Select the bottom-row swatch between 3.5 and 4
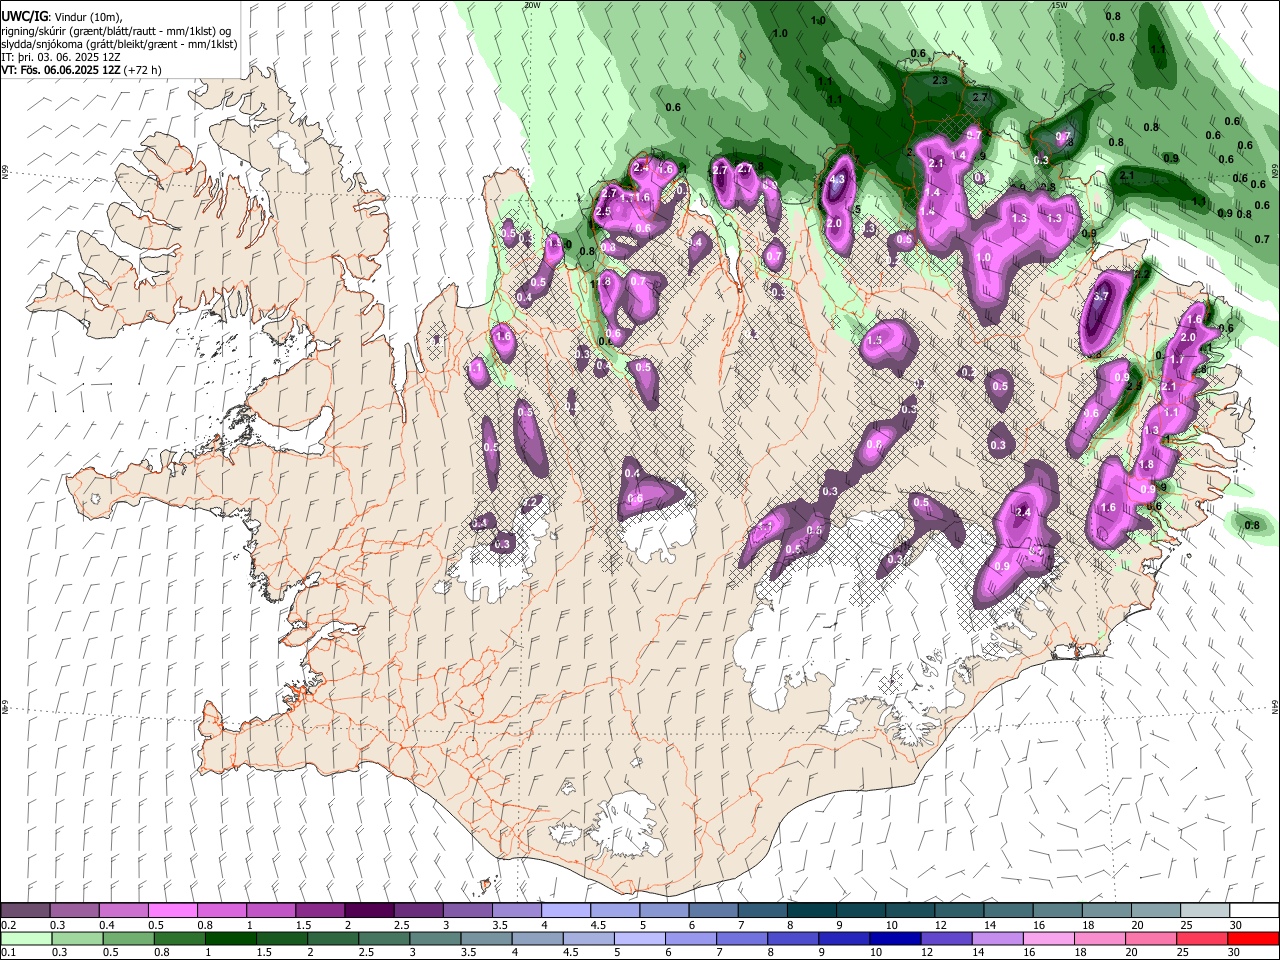Viewport: 1280px width, 960px height. coord(485,938)
